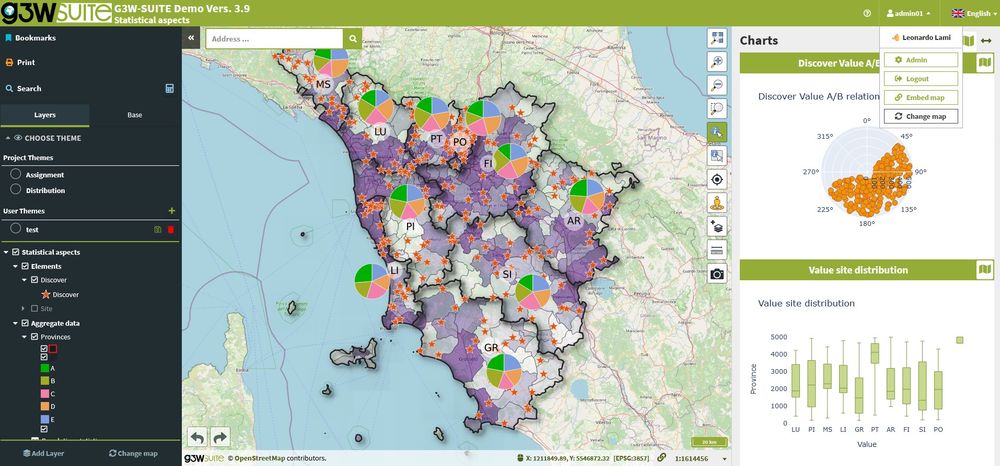1000x466 pixels.
Task: Click the help question mark icon
Action: tap(867, 13)
